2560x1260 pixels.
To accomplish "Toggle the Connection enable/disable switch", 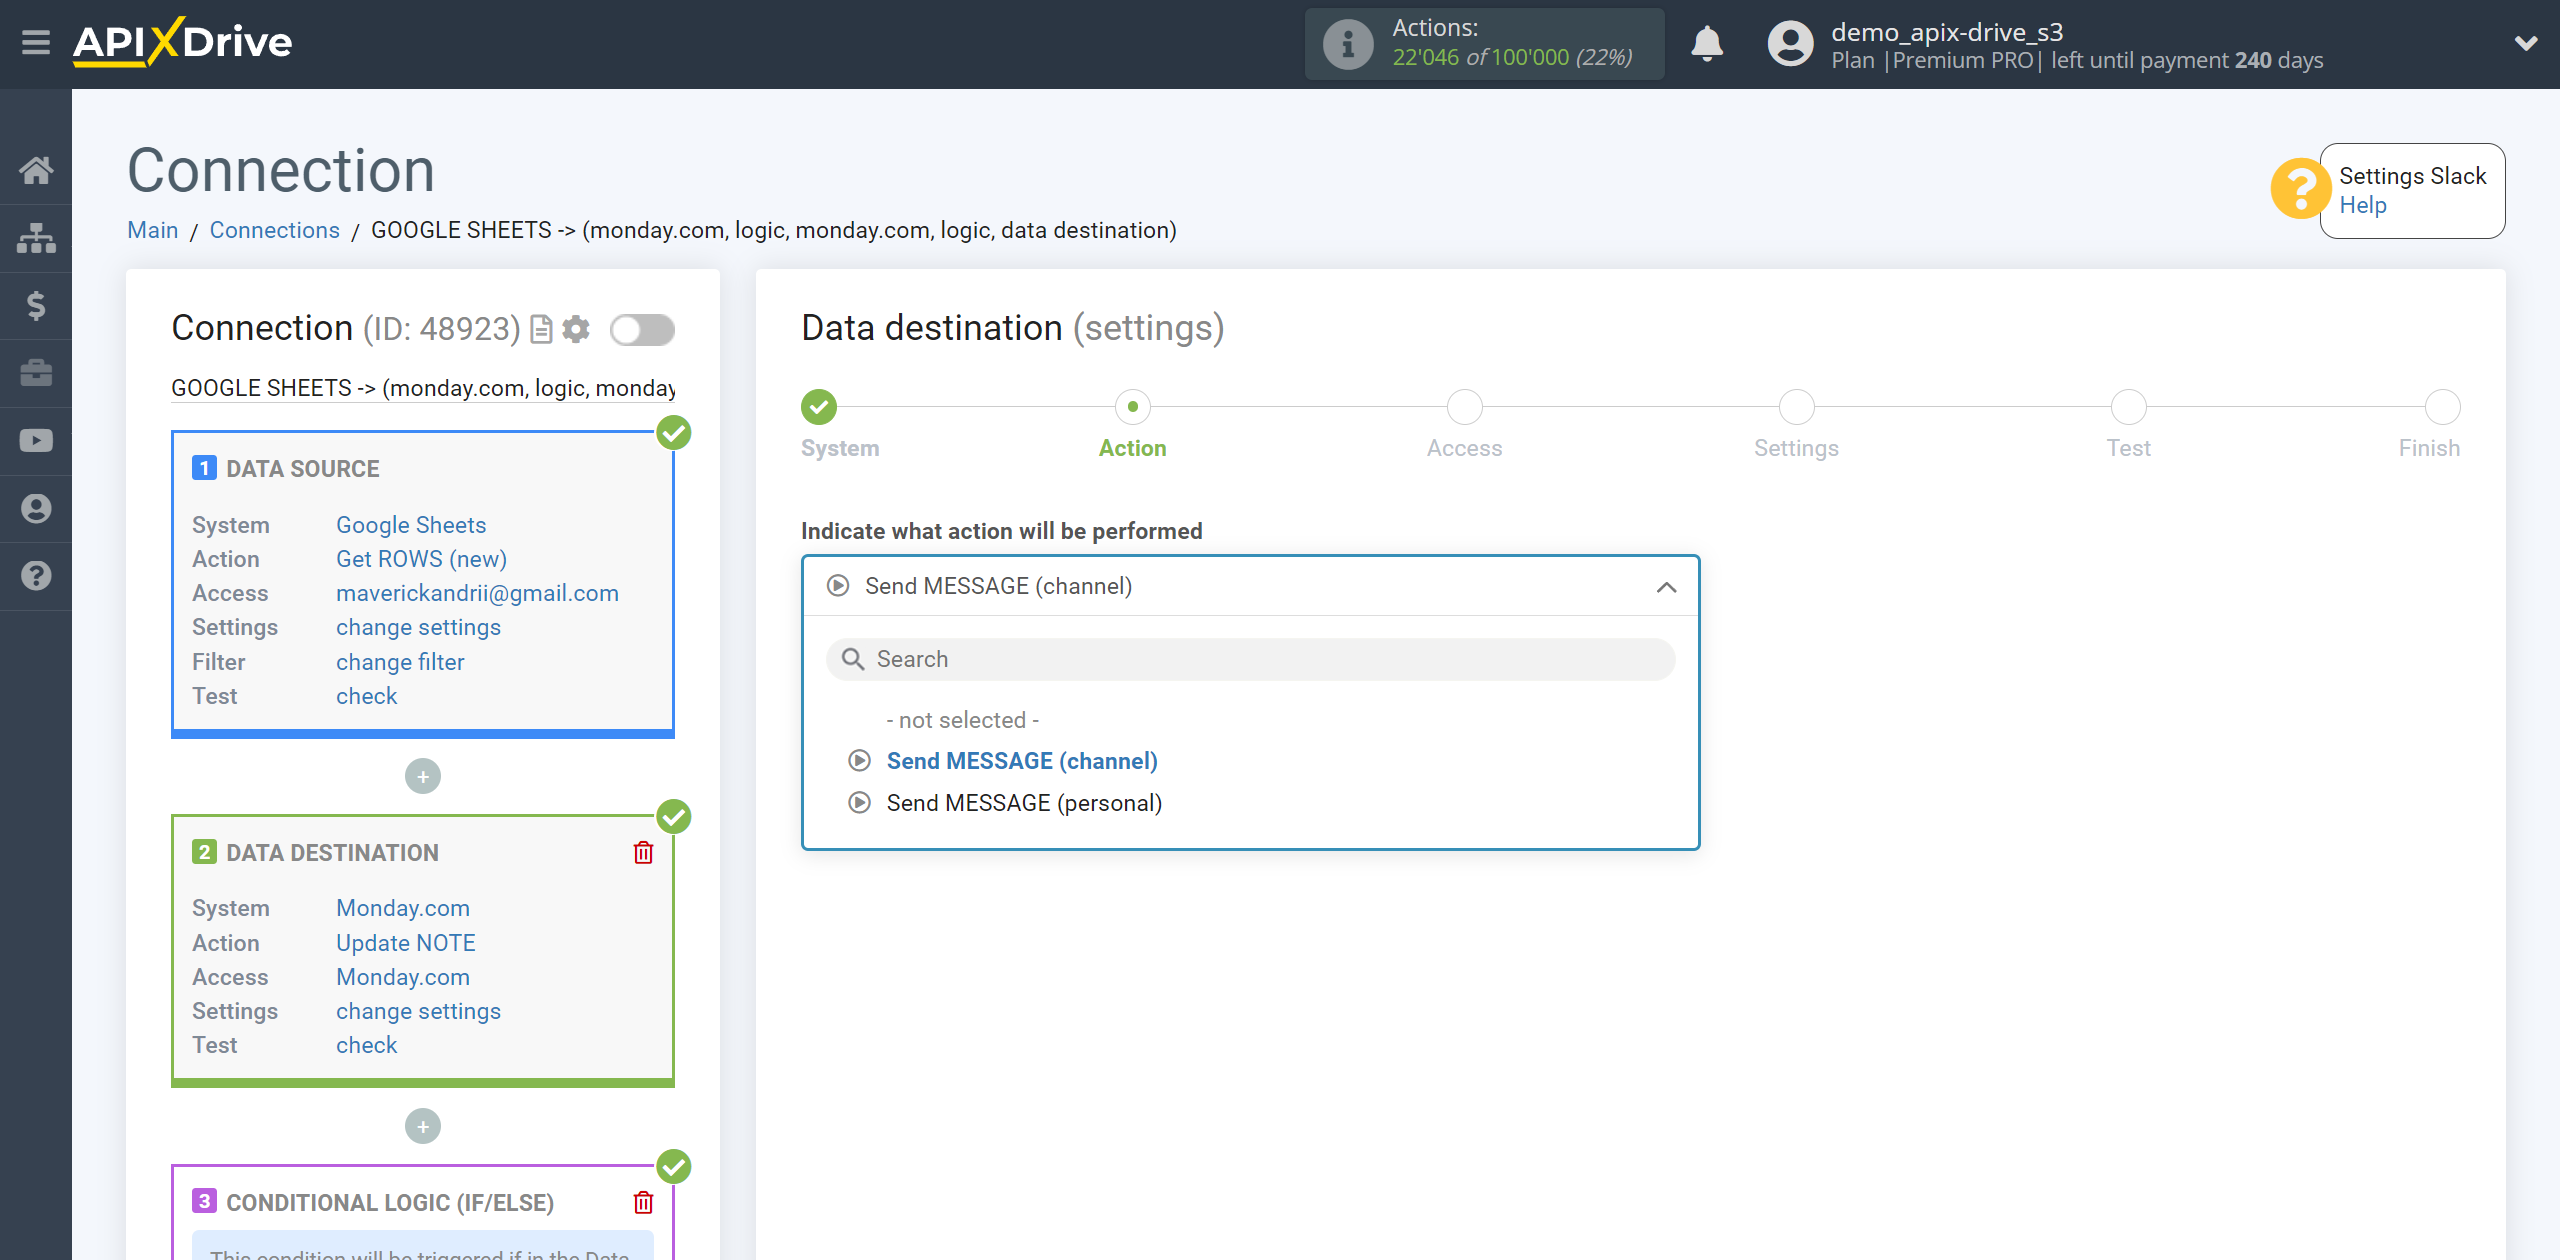I will (642, 328).
